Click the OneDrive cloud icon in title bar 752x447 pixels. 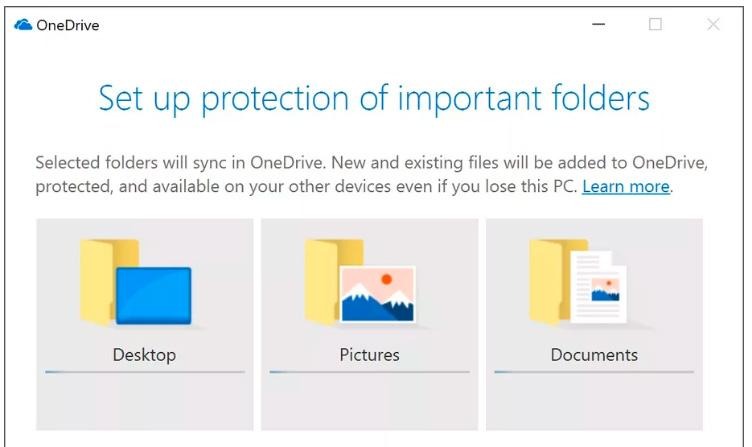pyautogui.click(x=23, y=25)
